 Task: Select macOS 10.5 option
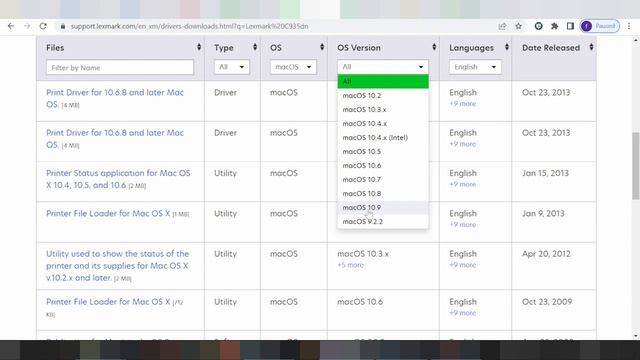pos(383,151)
